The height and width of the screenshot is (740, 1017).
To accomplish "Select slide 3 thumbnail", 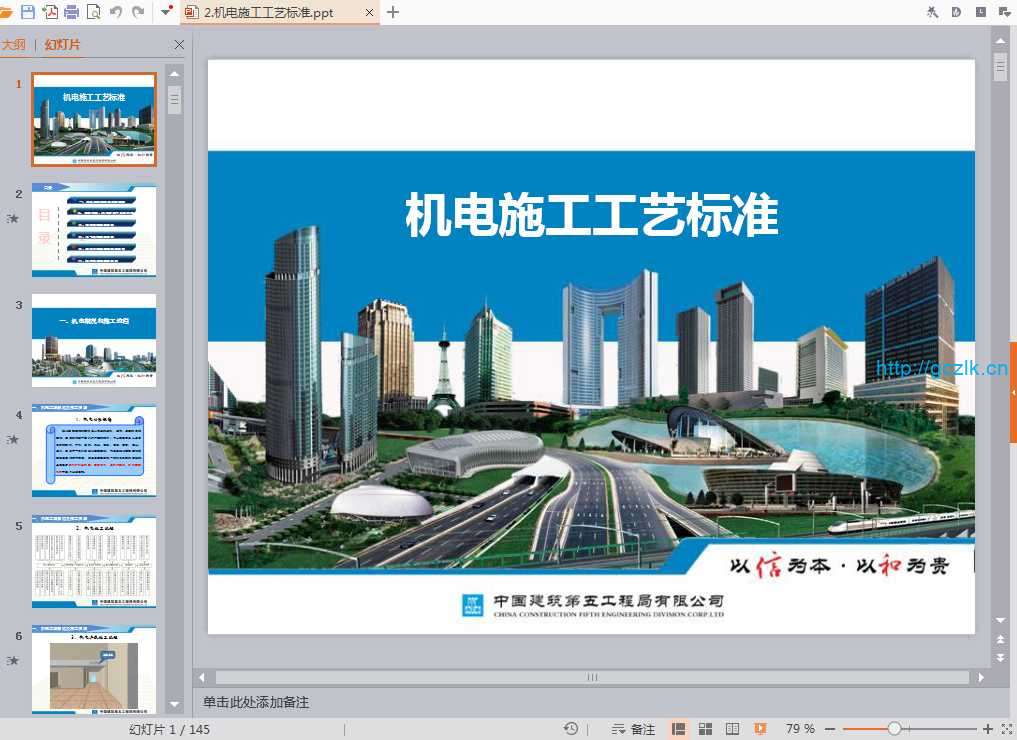I will pyautogui.click(x=94, y=340).
